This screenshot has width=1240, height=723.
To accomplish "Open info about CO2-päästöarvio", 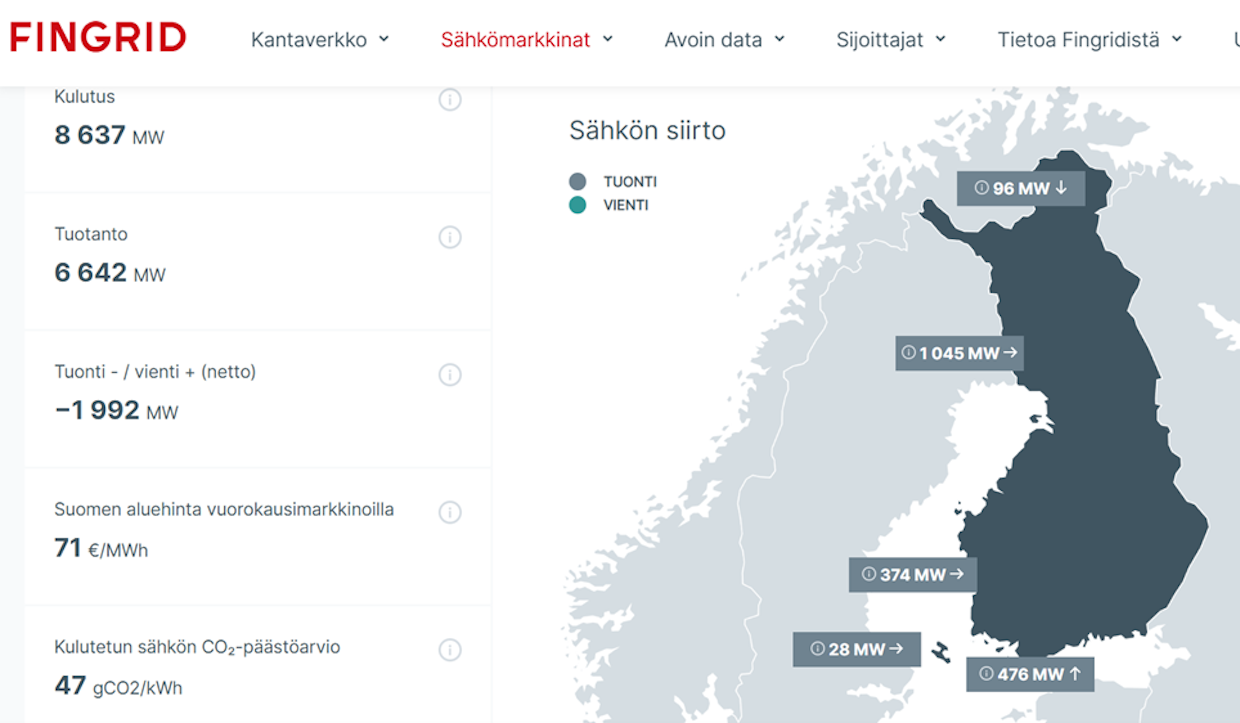I will coord(450,650).
